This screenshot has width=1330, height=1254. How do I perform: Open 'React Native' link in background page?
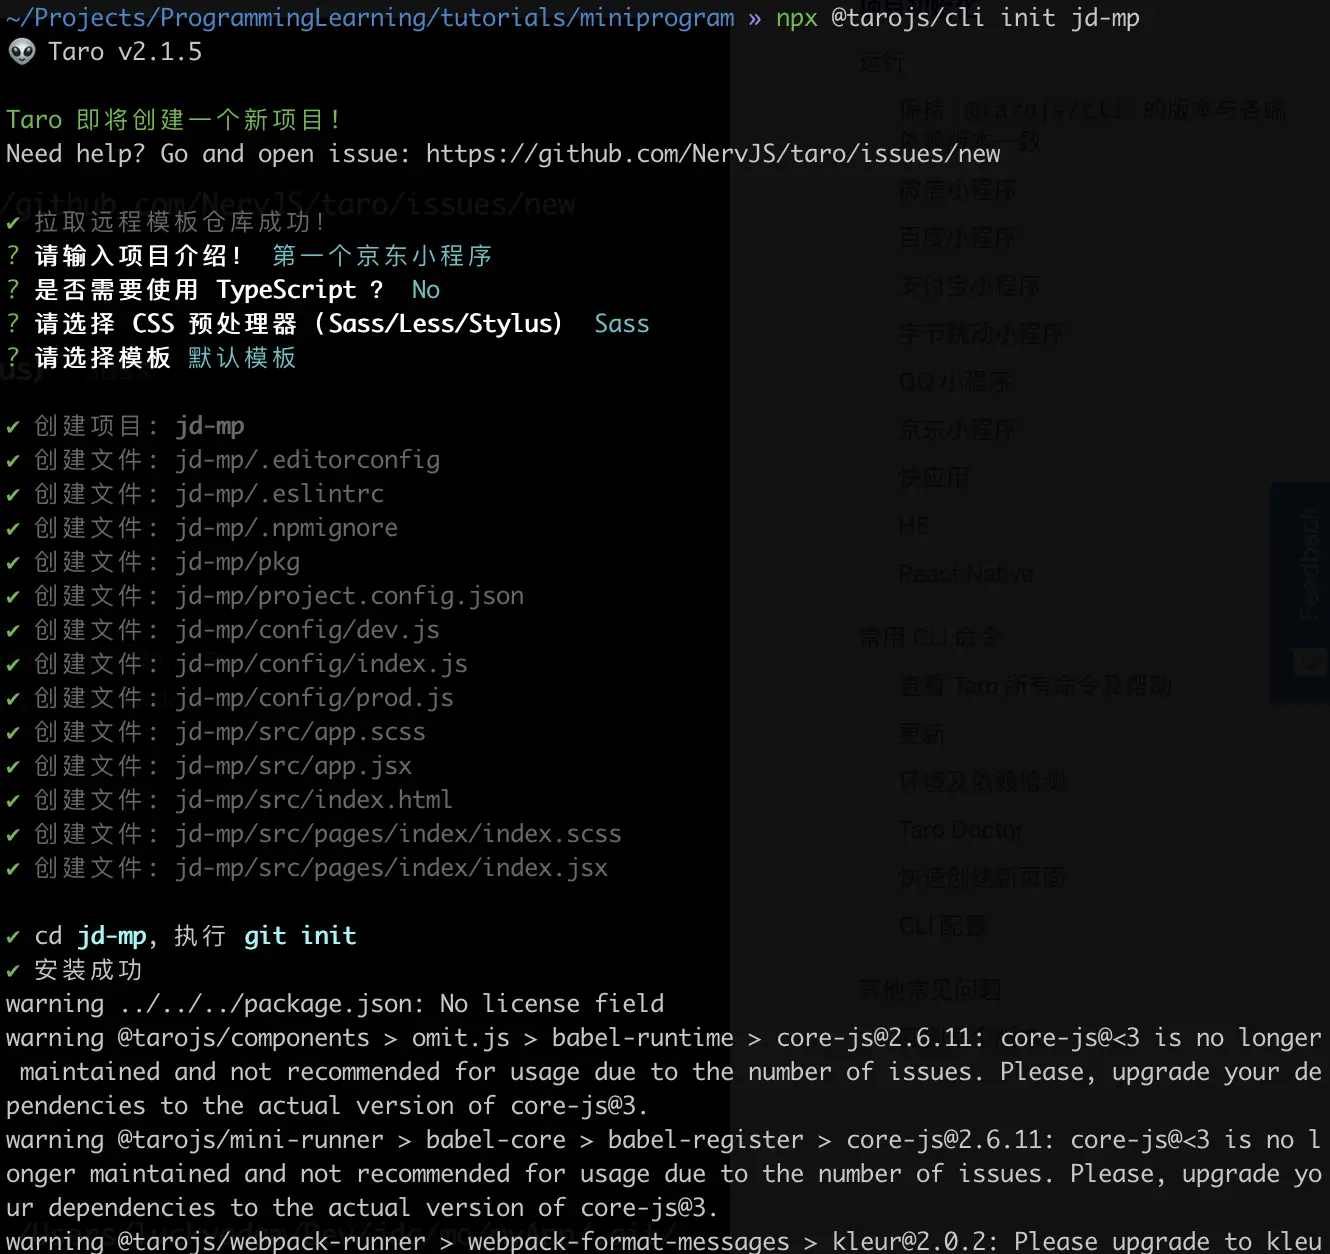966,574
